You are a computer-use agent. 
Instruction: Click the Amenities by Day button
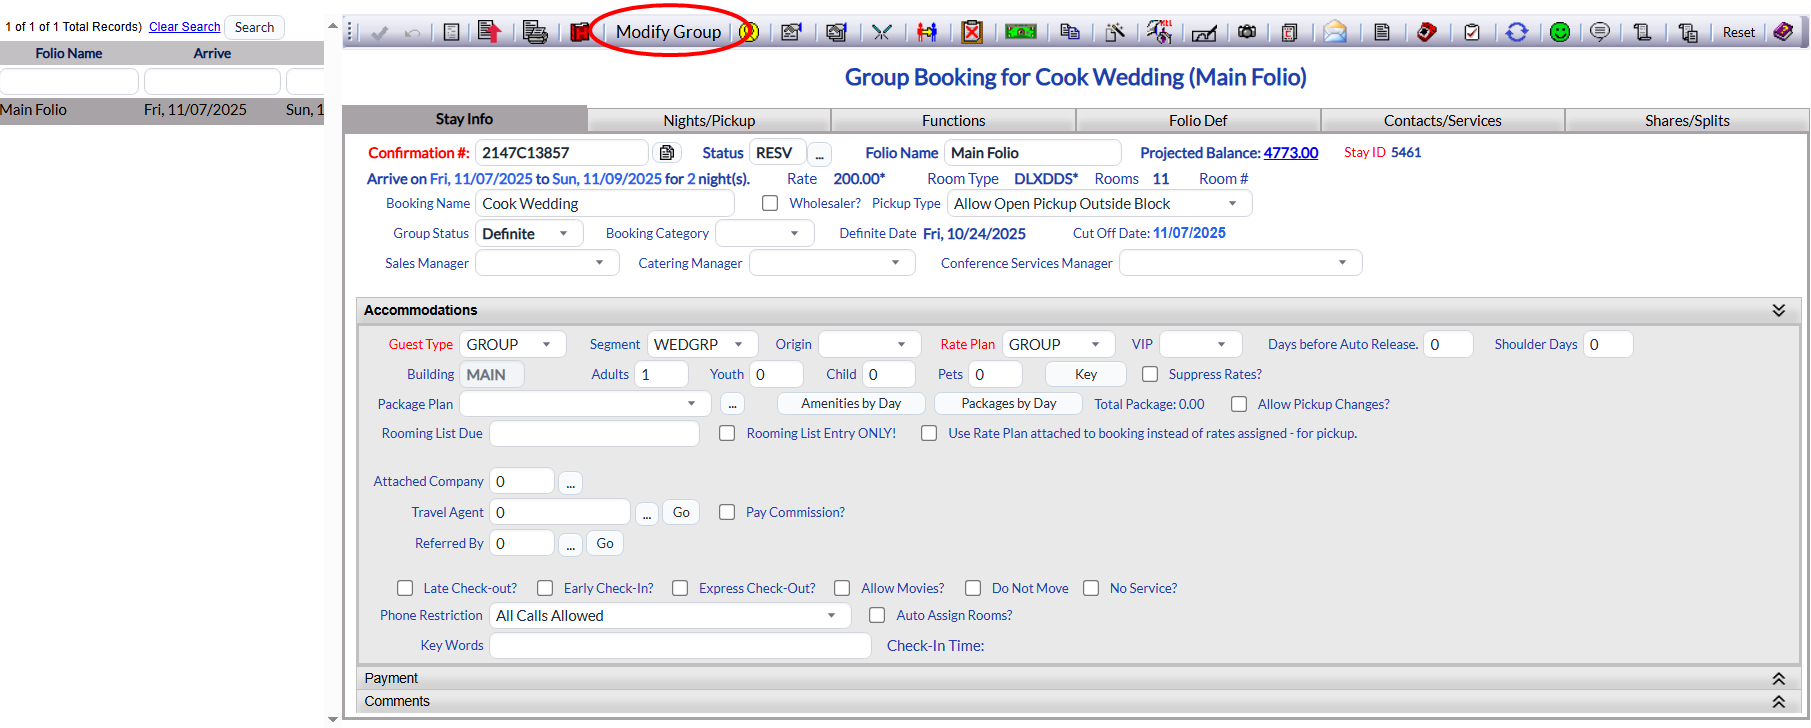coord(851,404)
